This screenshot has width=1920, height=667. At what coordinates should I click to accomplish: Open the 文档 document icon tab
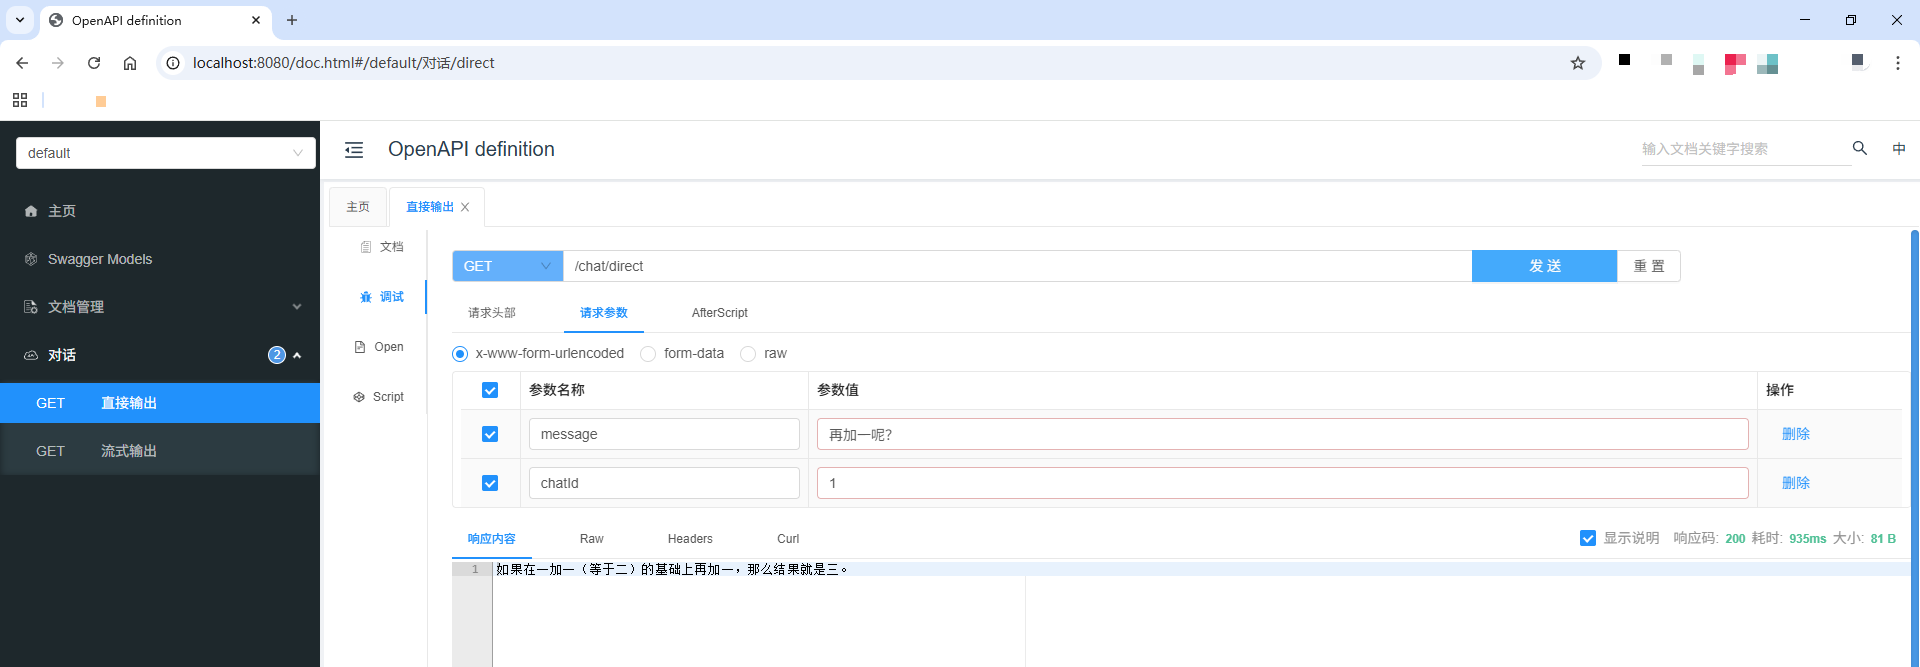(366, 247)
